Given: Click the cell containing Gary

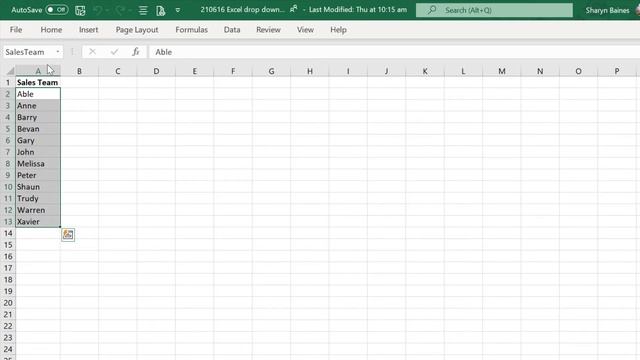Looking at the screenshot, I should pos(38,140).
